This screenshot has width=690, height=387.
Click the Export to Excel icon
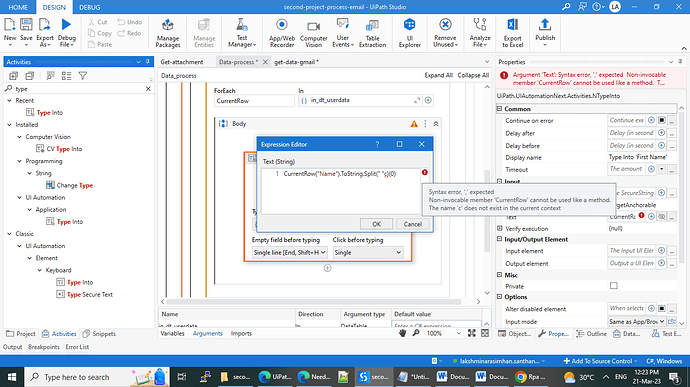tap(513, 33)
